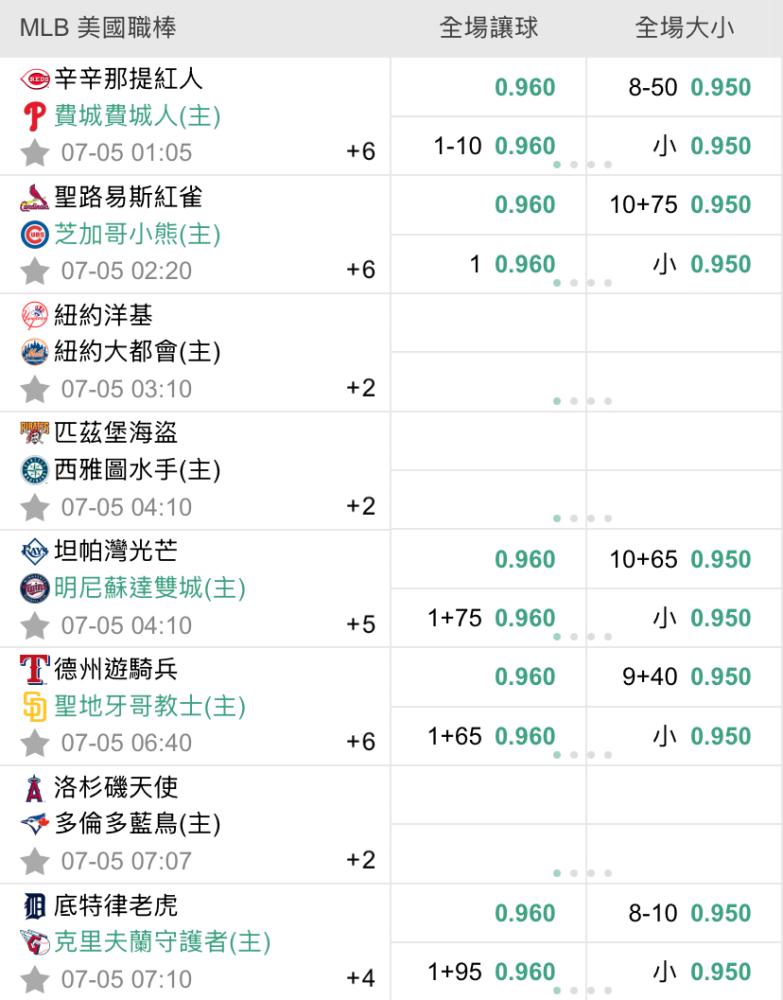This screenshot has width=783, height=1000.
Task: Select the 全場讓球 column header
Action: pos(488,28)
